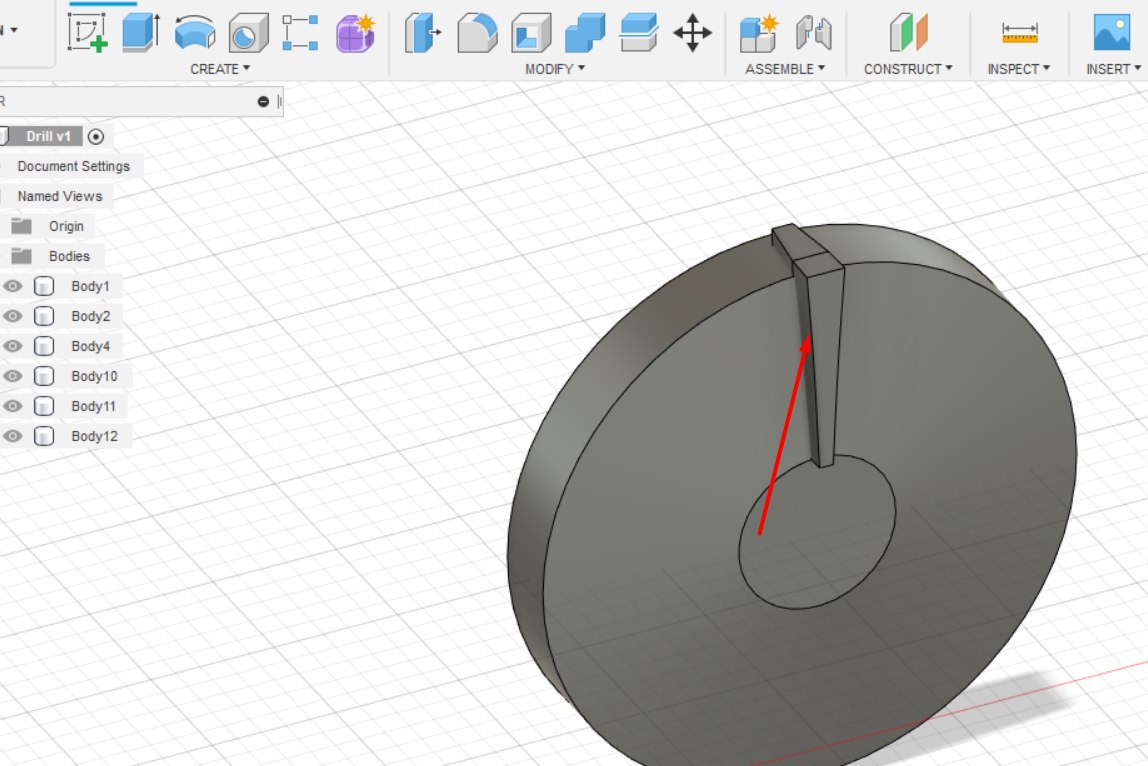Select the Create Form tool

(355, 33)
